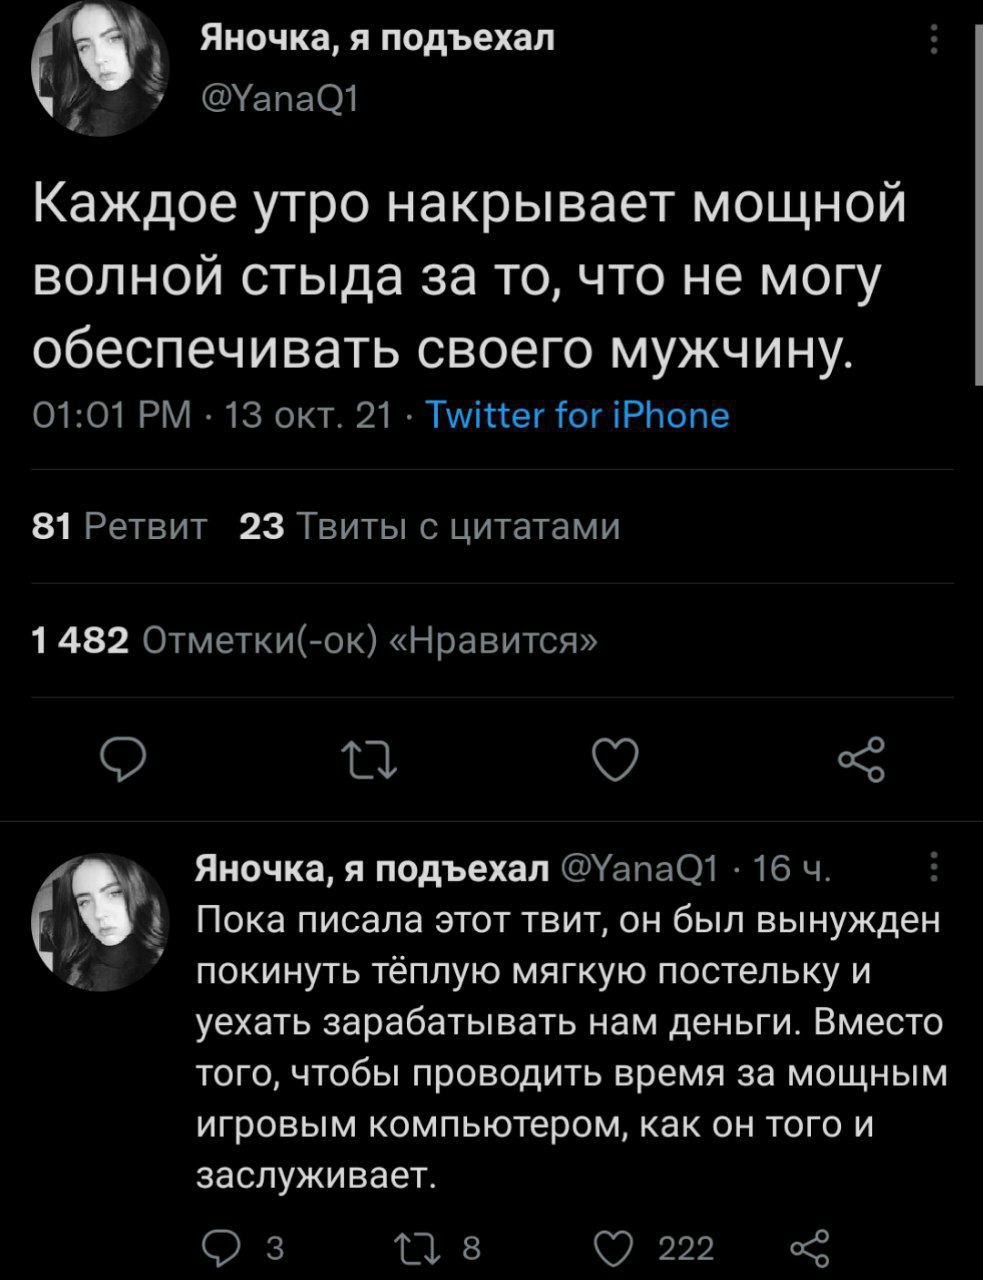Share the main tweet
983x1280 pixels.
861,762
